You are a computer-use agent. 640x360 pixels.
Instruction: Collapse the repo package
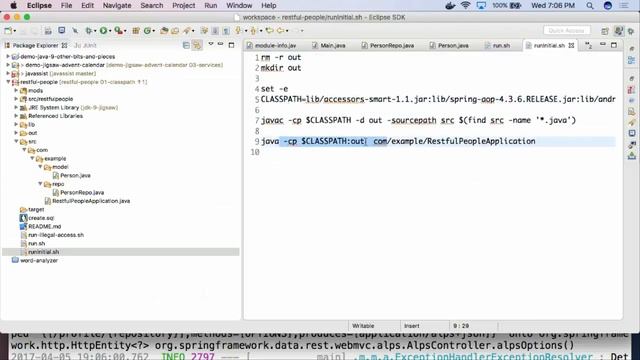click(x=40, y=184)
